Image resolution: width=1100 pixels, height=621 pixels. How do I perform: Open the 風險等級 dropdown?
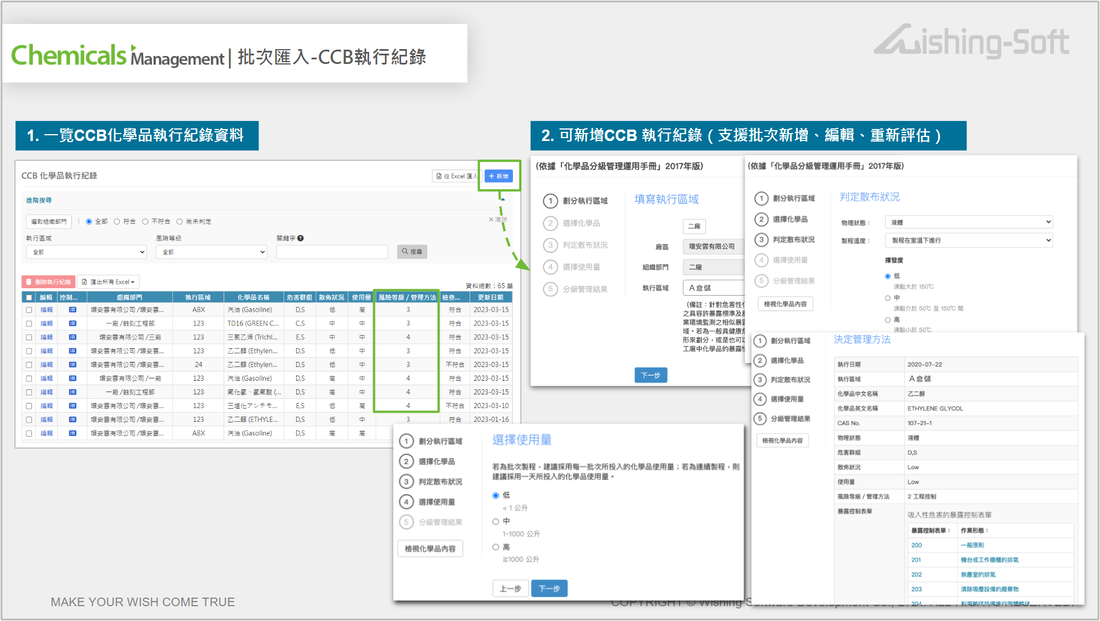(212, 252)
